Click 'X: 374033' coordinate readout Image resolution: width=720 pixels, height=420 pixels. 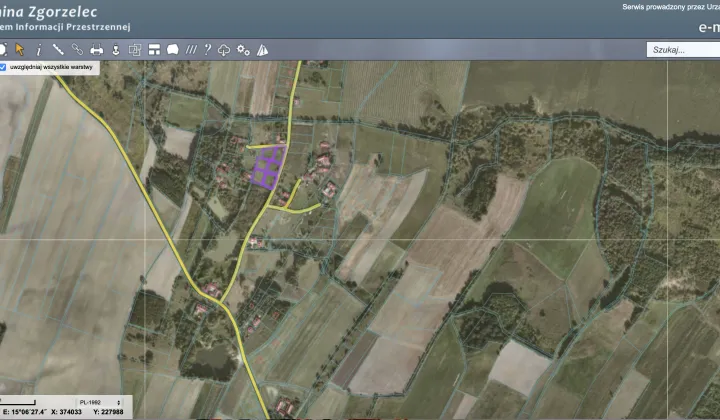(66, 412)
